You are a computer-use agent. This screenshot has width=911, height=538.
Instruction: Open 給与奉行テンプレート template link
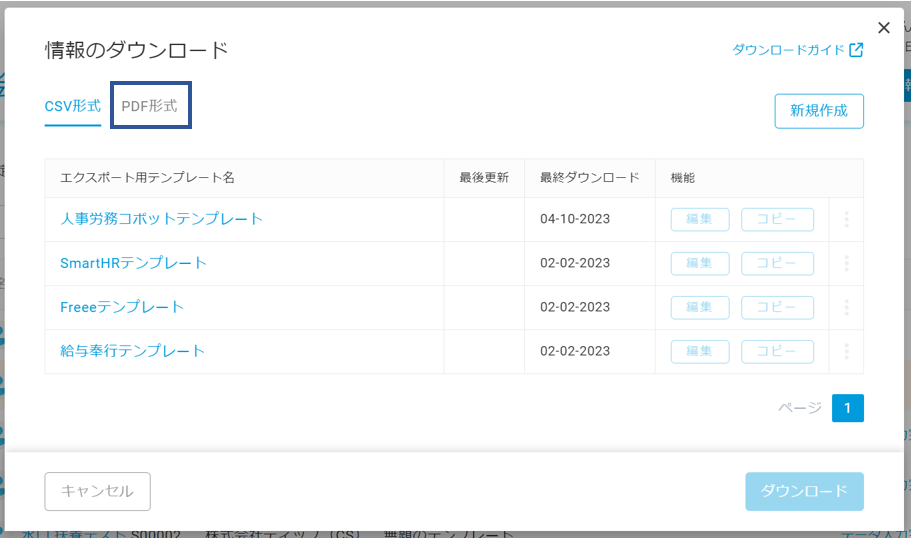tap(132, 351)
